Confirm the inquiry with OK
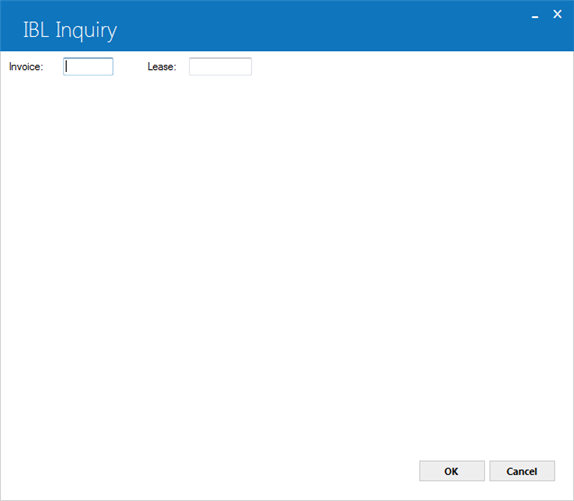 [452, 471]
